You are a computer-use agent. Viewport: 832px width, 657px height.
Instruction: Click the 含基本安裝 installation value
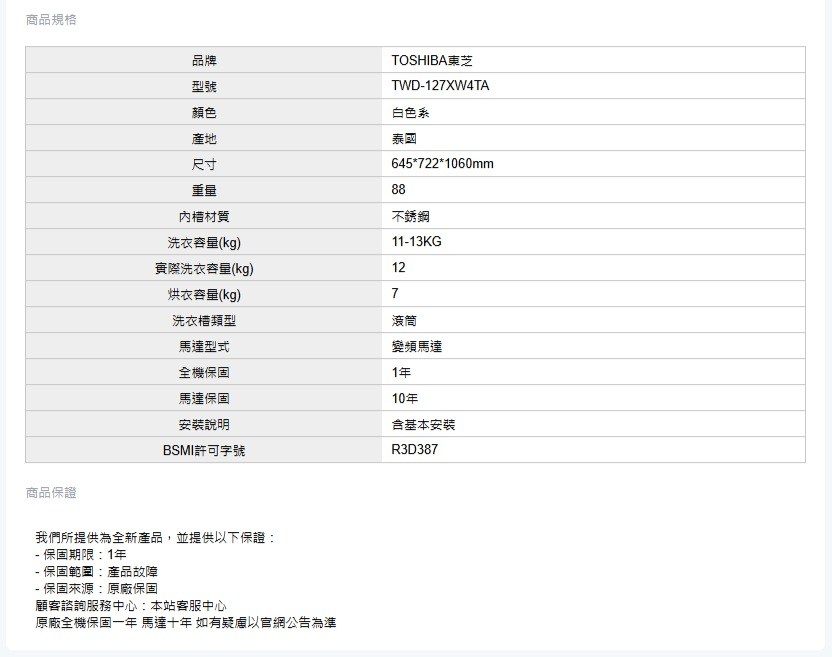coord(423,425)
